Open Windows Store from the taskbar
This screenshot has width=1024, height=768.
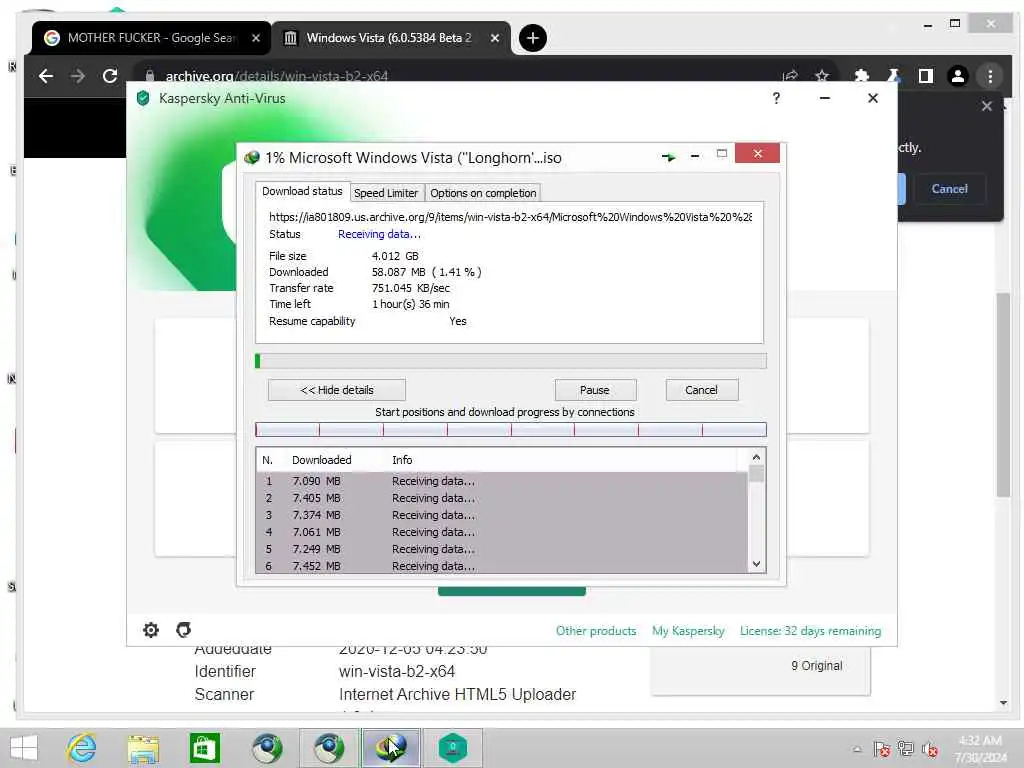[204, 748]
